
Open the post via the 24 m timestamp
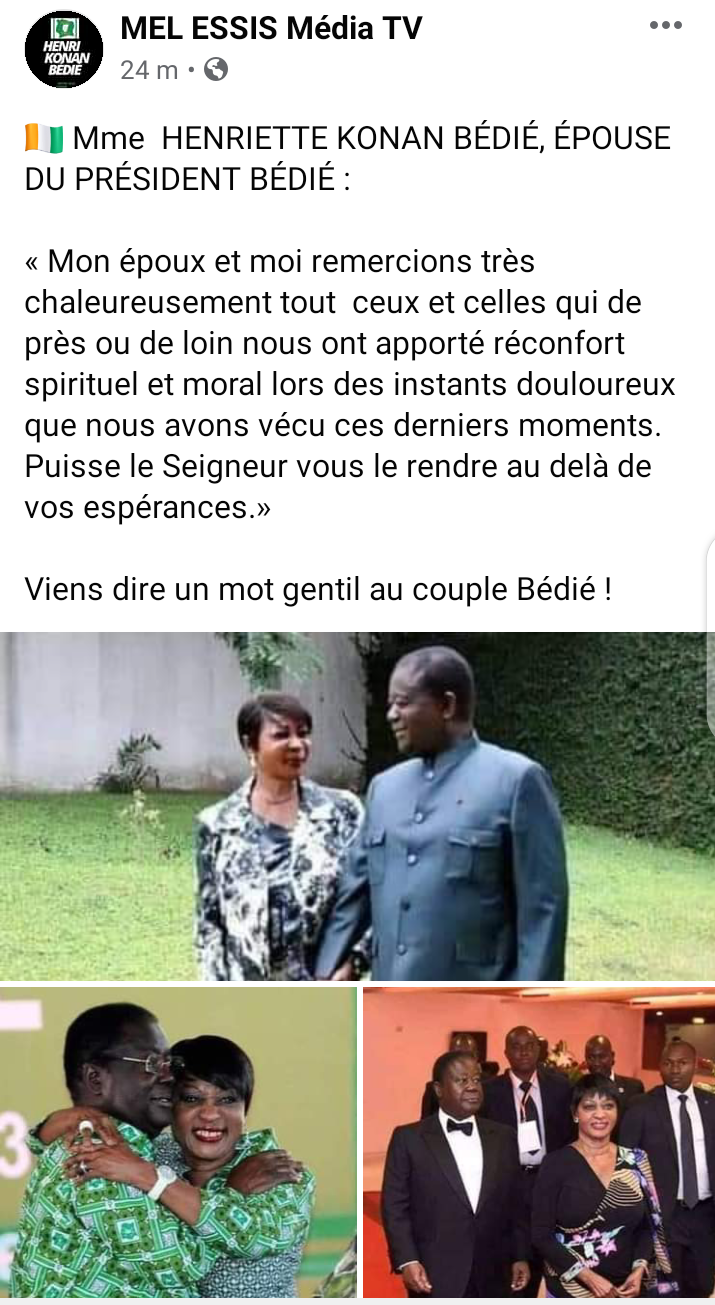[149, 70]
